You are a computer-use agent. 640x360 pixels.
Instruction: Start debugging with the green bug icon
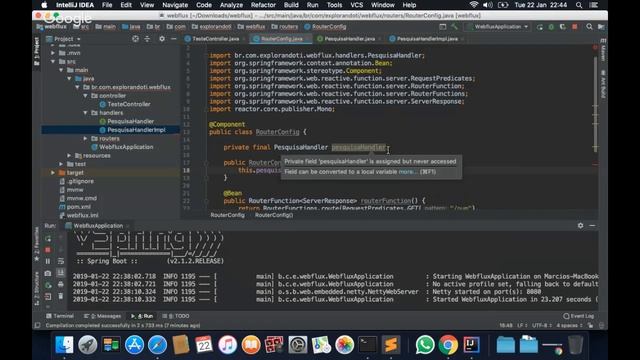click(551, 27)
